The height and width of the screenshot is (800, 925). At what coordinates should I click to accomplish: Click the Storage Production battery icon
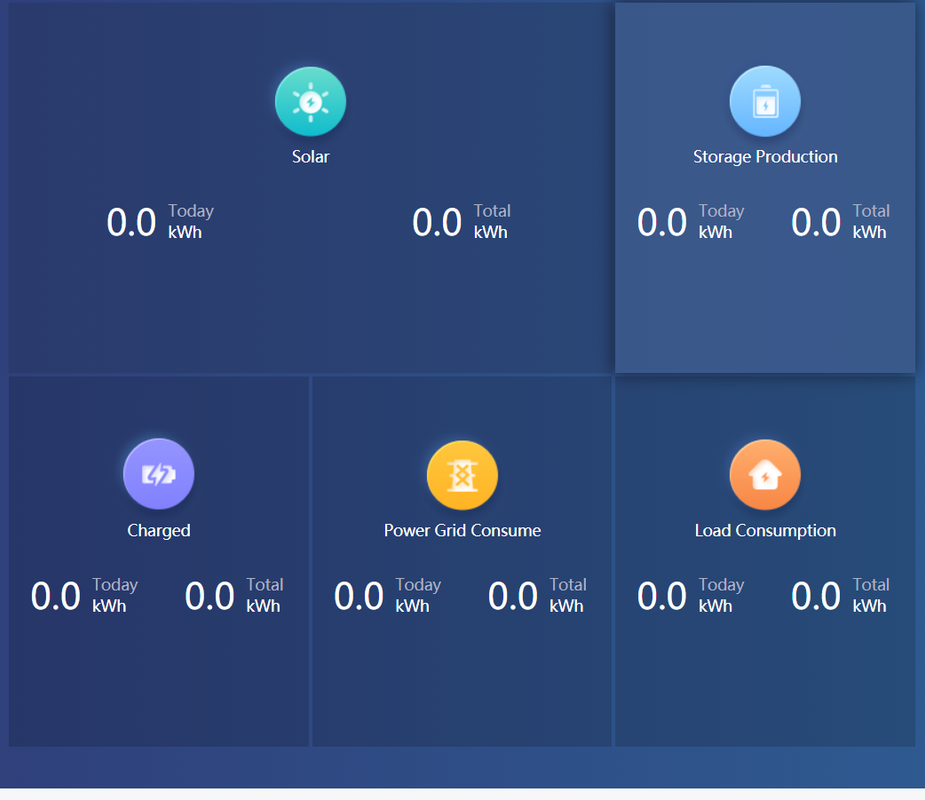(765, 101)
